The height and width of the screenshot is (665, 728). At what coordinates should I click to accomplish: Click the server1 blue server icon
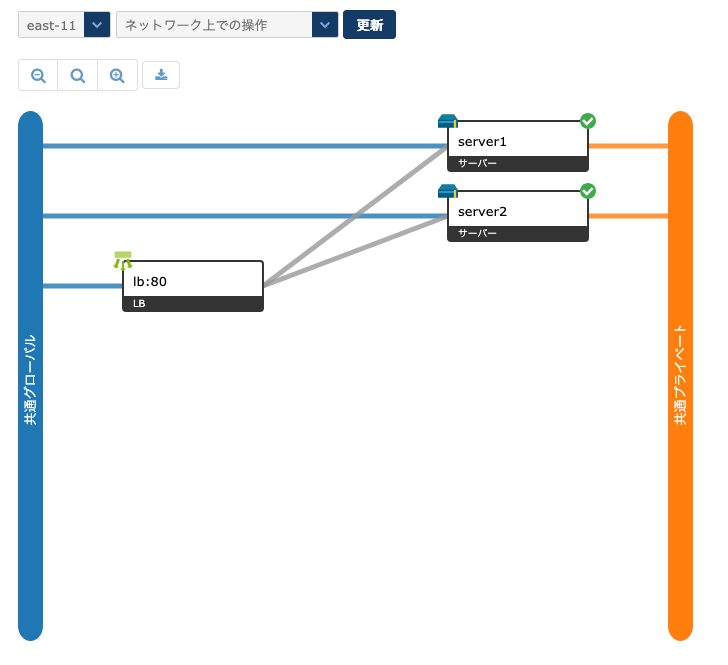(447, 121)
